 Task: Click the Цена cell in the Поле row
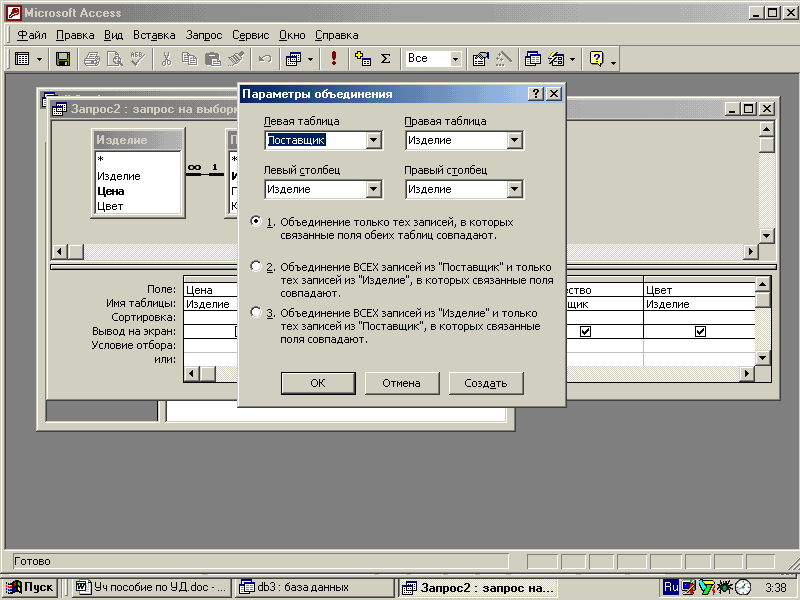(211, 290)
